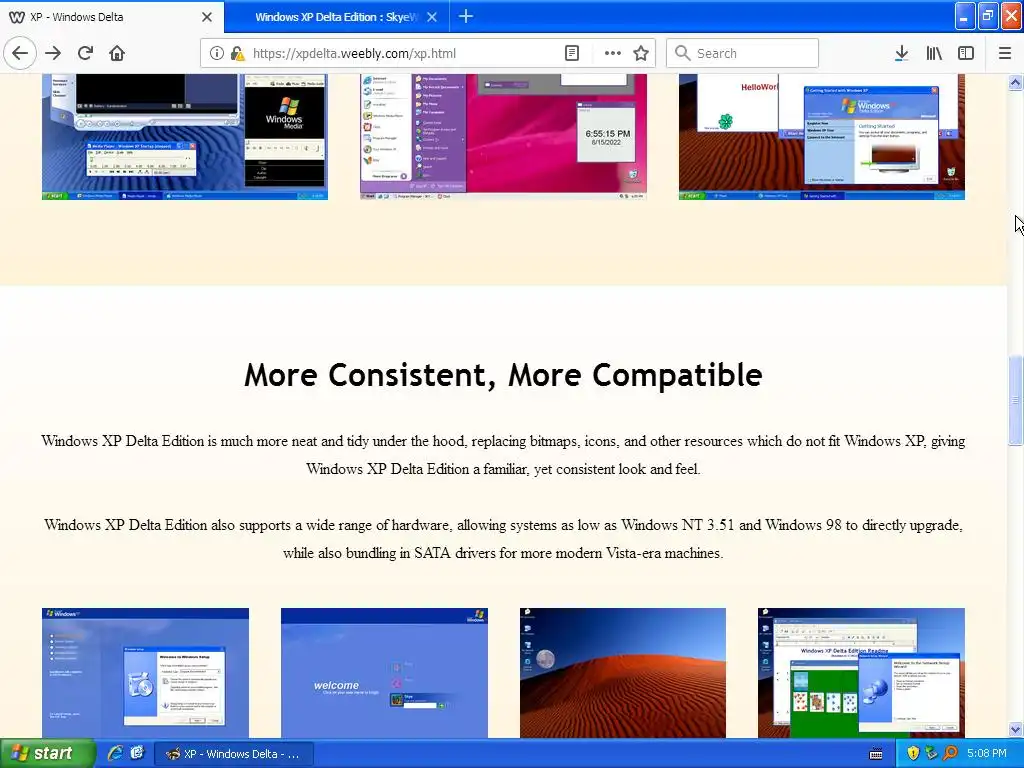Open page actions three-dot menu
The height and width of the screenshot is (768, 1024).
612,54
